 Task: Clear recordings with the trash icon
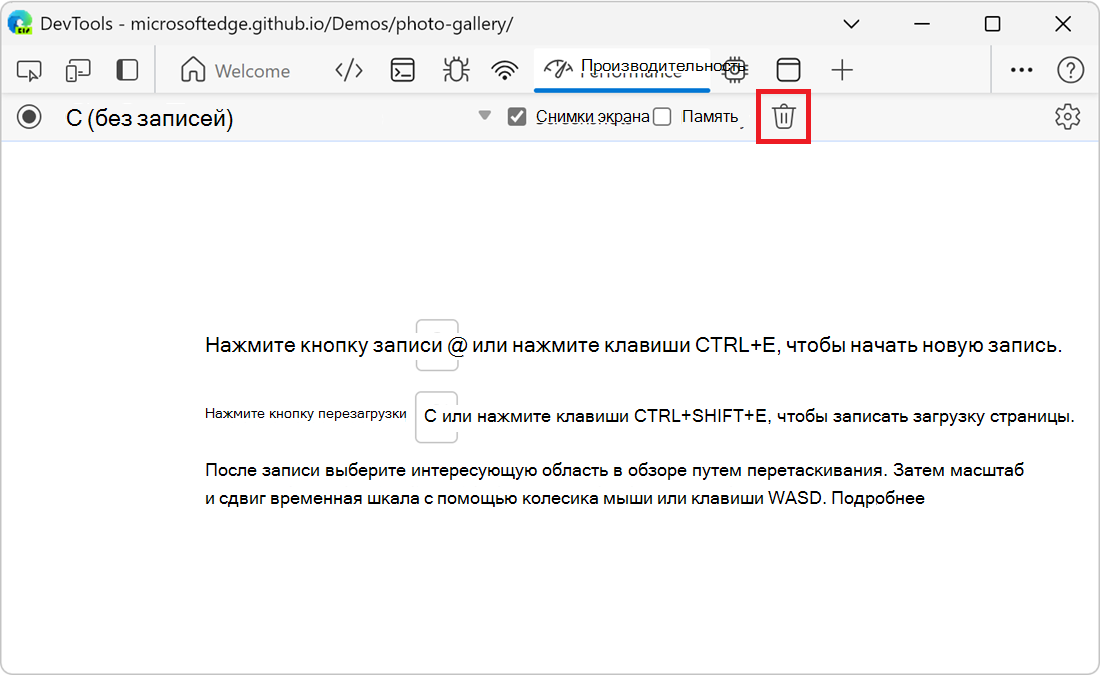click(783, 117)
